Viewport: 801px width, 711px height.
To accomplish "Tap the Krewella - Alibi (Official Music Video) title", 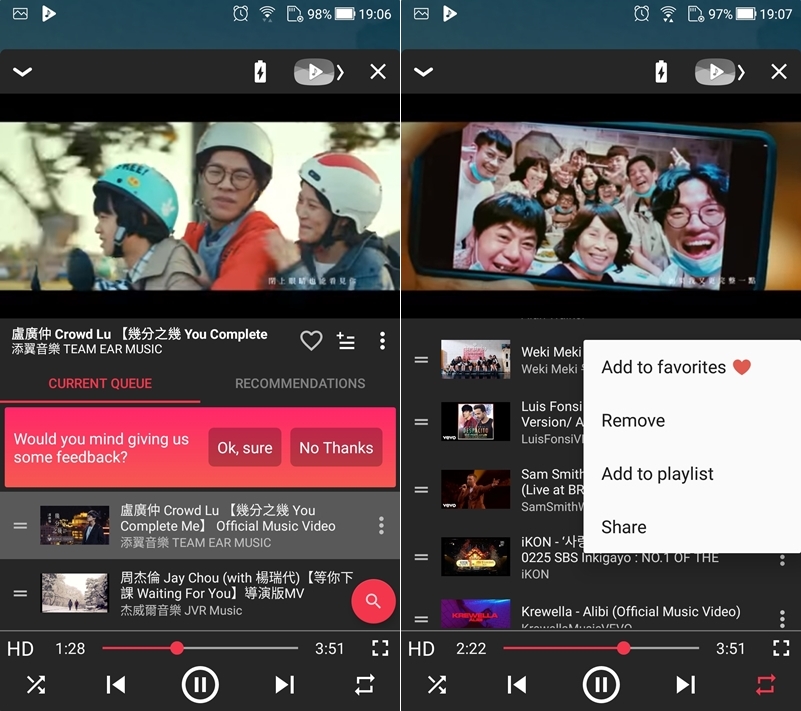I will [x=630, y=611].
